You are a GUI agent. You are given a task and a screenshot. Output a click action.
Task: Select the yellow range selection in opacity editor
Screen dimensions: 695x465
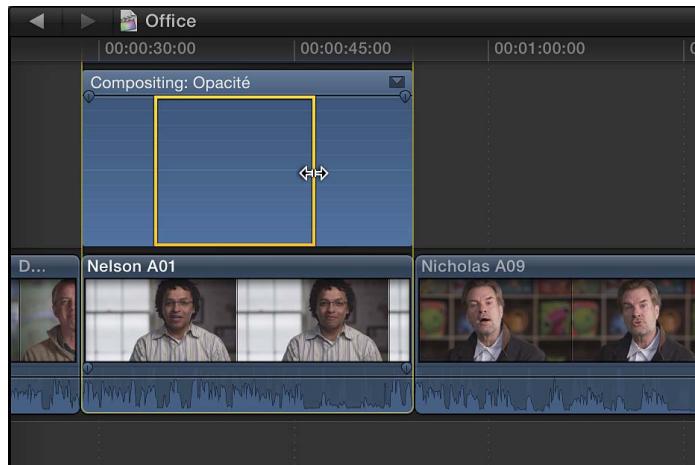tap(234, 171)
